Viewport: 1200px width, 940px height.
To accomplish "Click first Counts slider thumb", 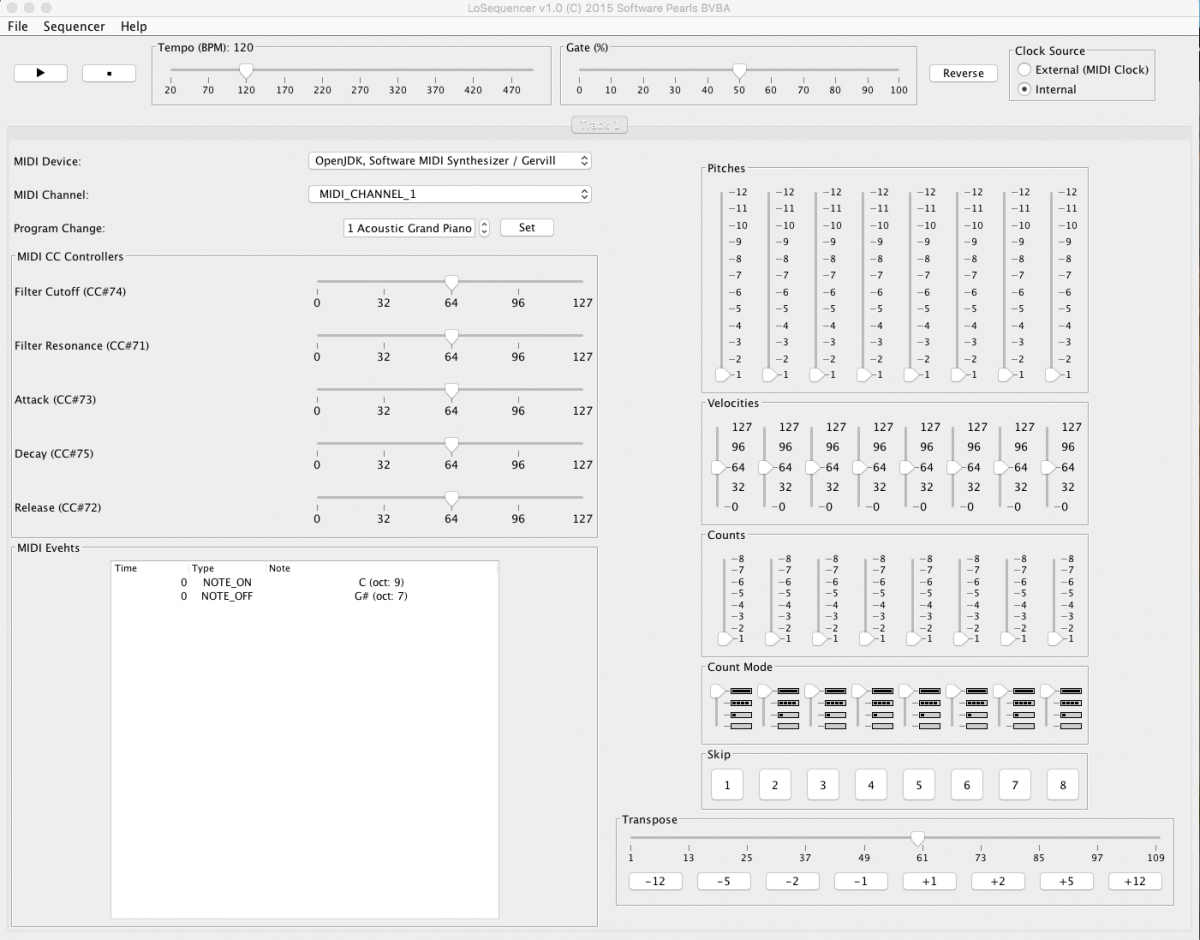I will (725, 638).
